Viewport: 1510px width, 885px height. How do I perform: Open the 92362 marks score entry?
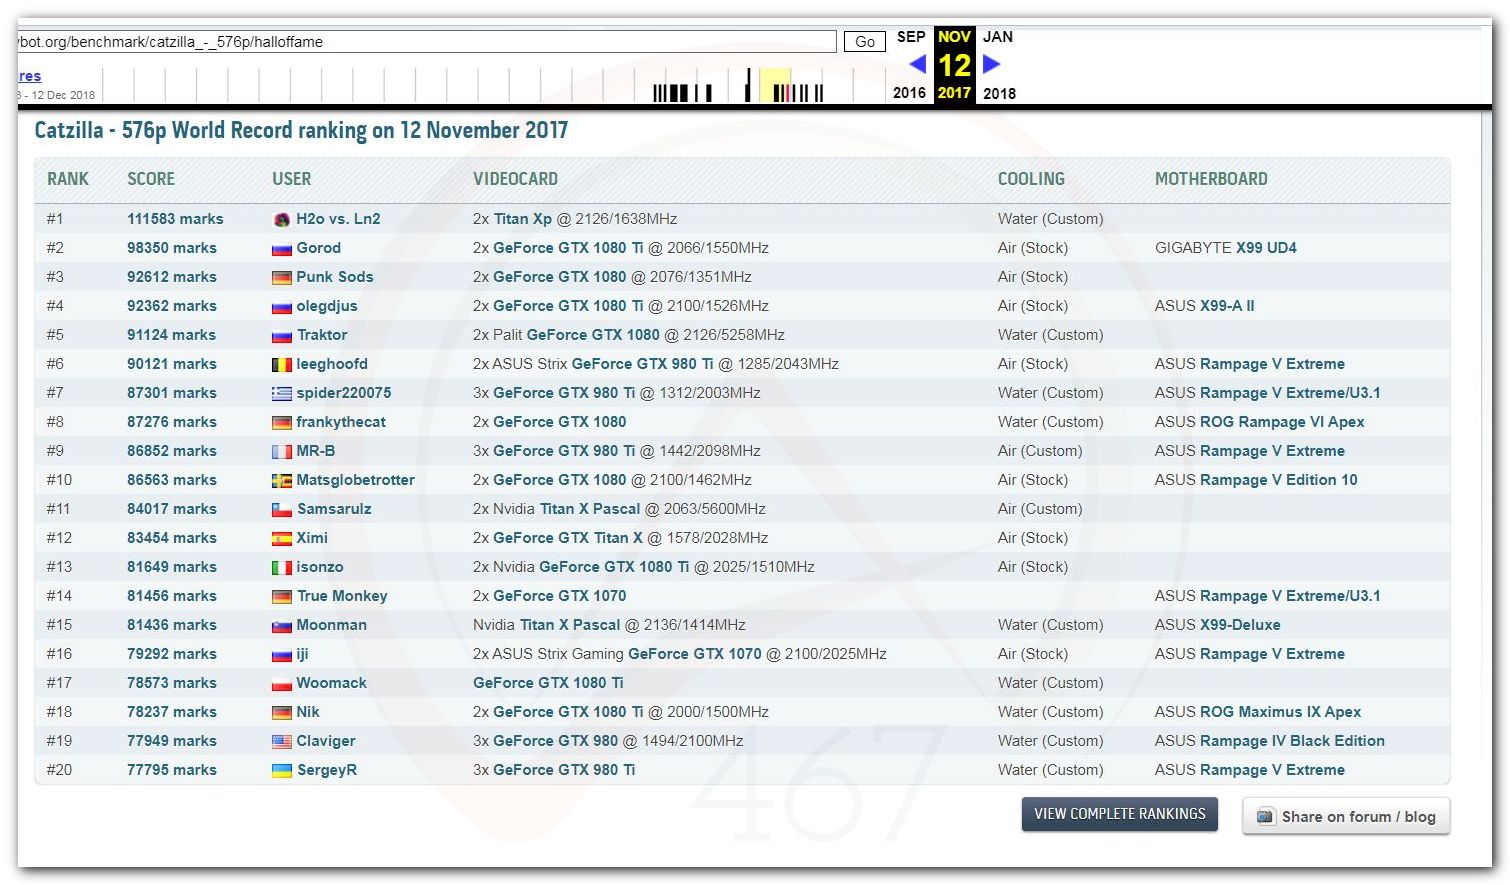click(x=172, y=306)
